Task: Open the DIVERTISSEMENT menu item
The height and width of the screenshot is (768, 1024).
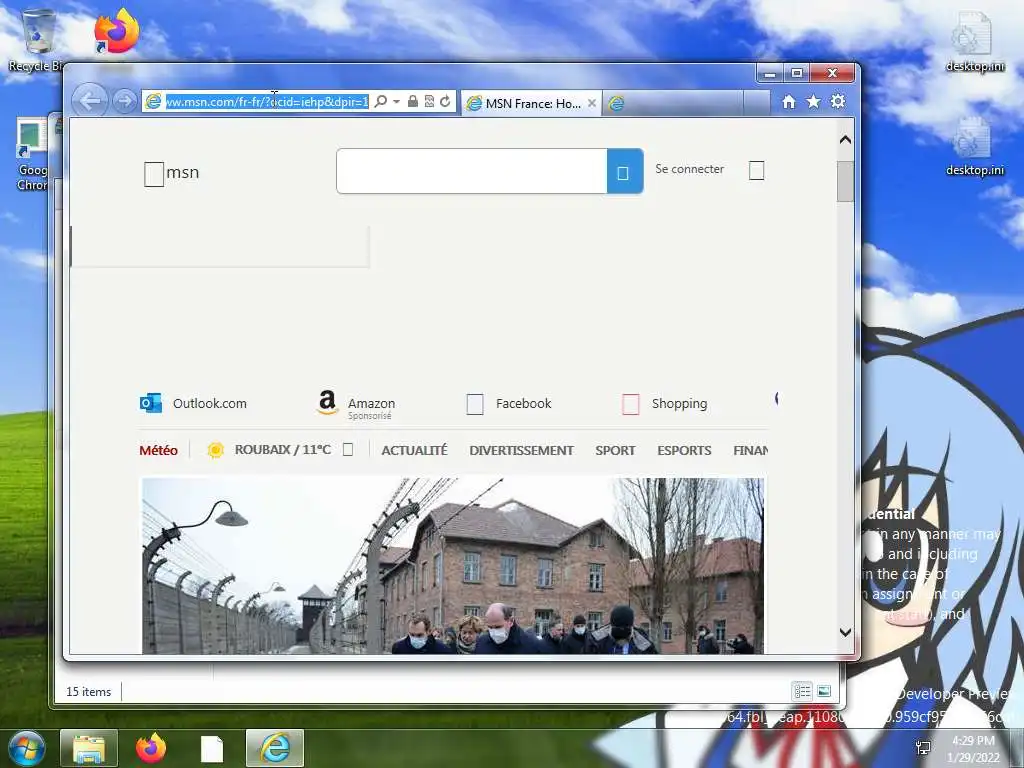Action: pyautogui.click(x=521, y=450)
